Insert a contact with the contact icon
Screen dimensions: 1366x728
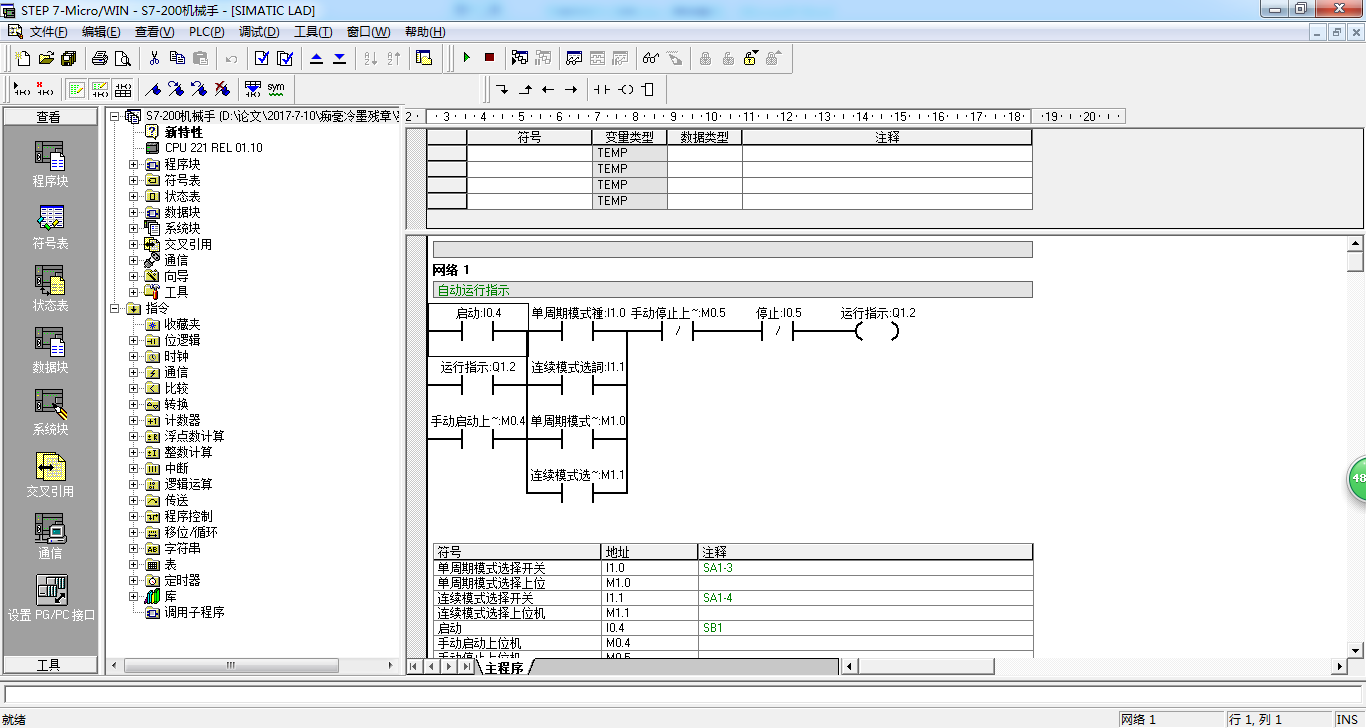coord(601,89)
